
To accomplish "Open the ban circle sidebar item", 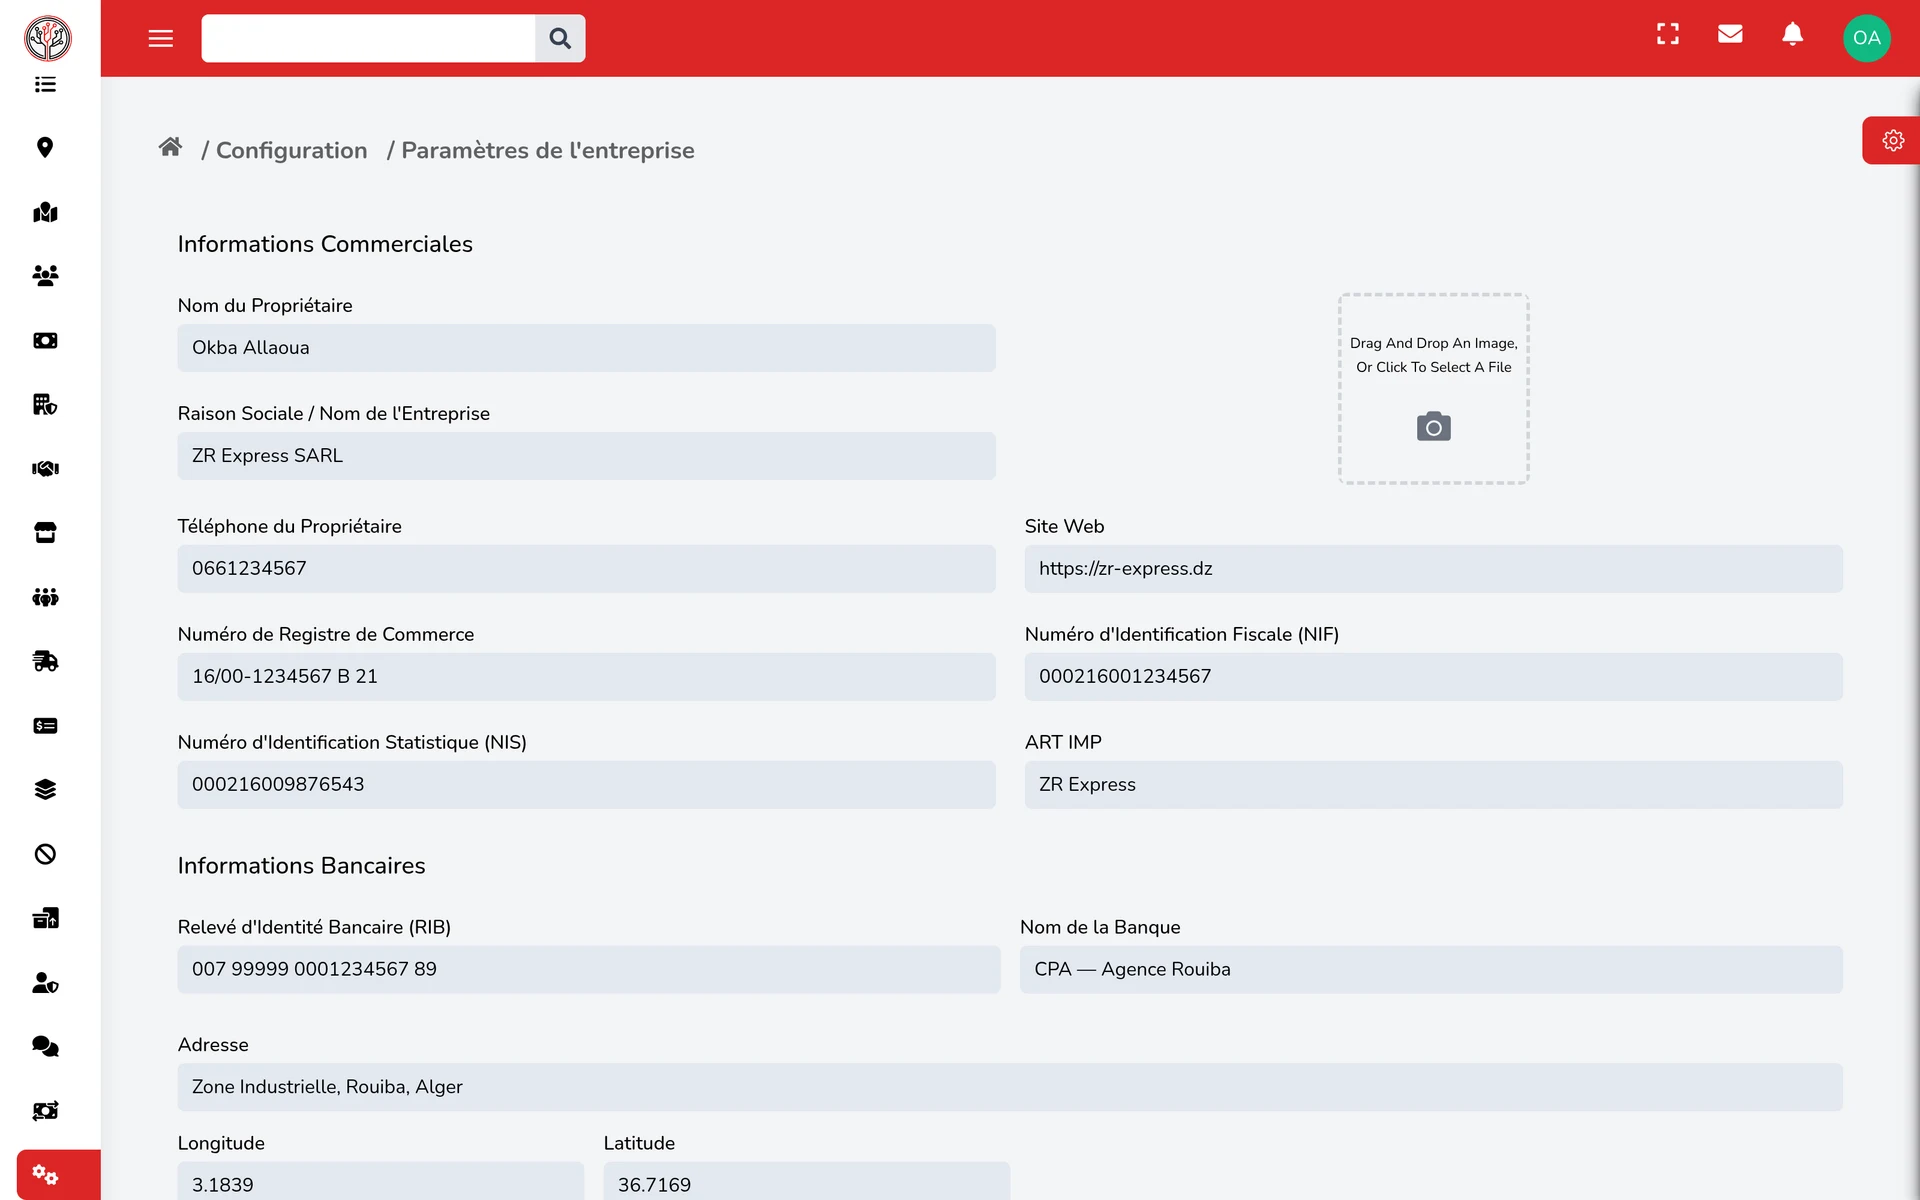I will [45, 854].
